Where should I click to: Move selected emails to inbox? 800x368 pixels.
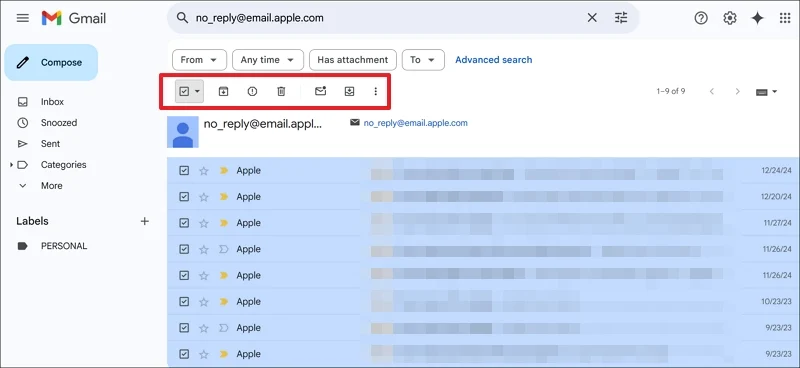click(349, 91)
